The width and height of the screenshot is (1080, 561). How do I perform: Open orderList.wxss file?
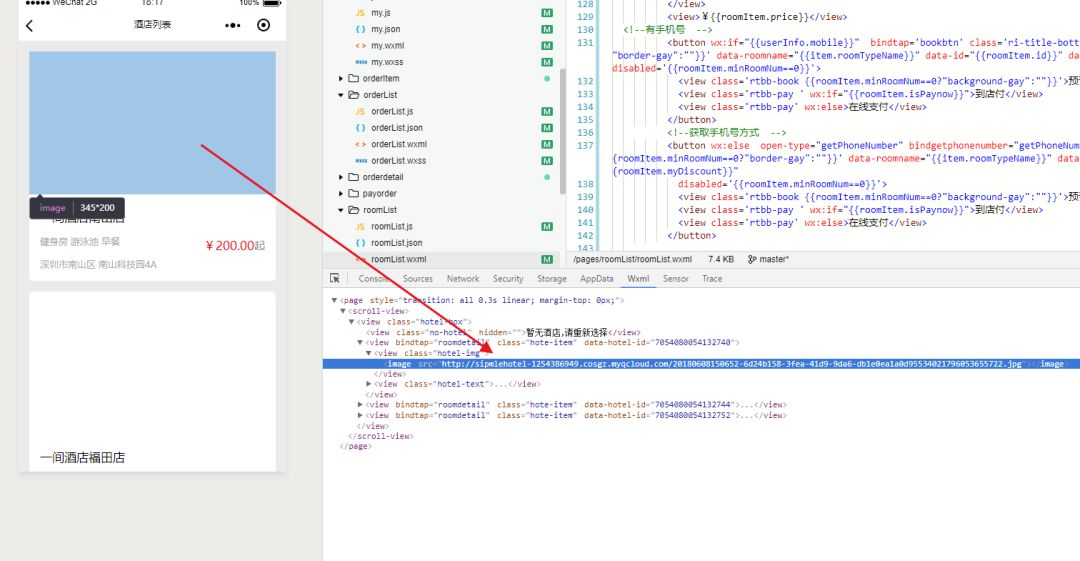(x=398, y=161)
